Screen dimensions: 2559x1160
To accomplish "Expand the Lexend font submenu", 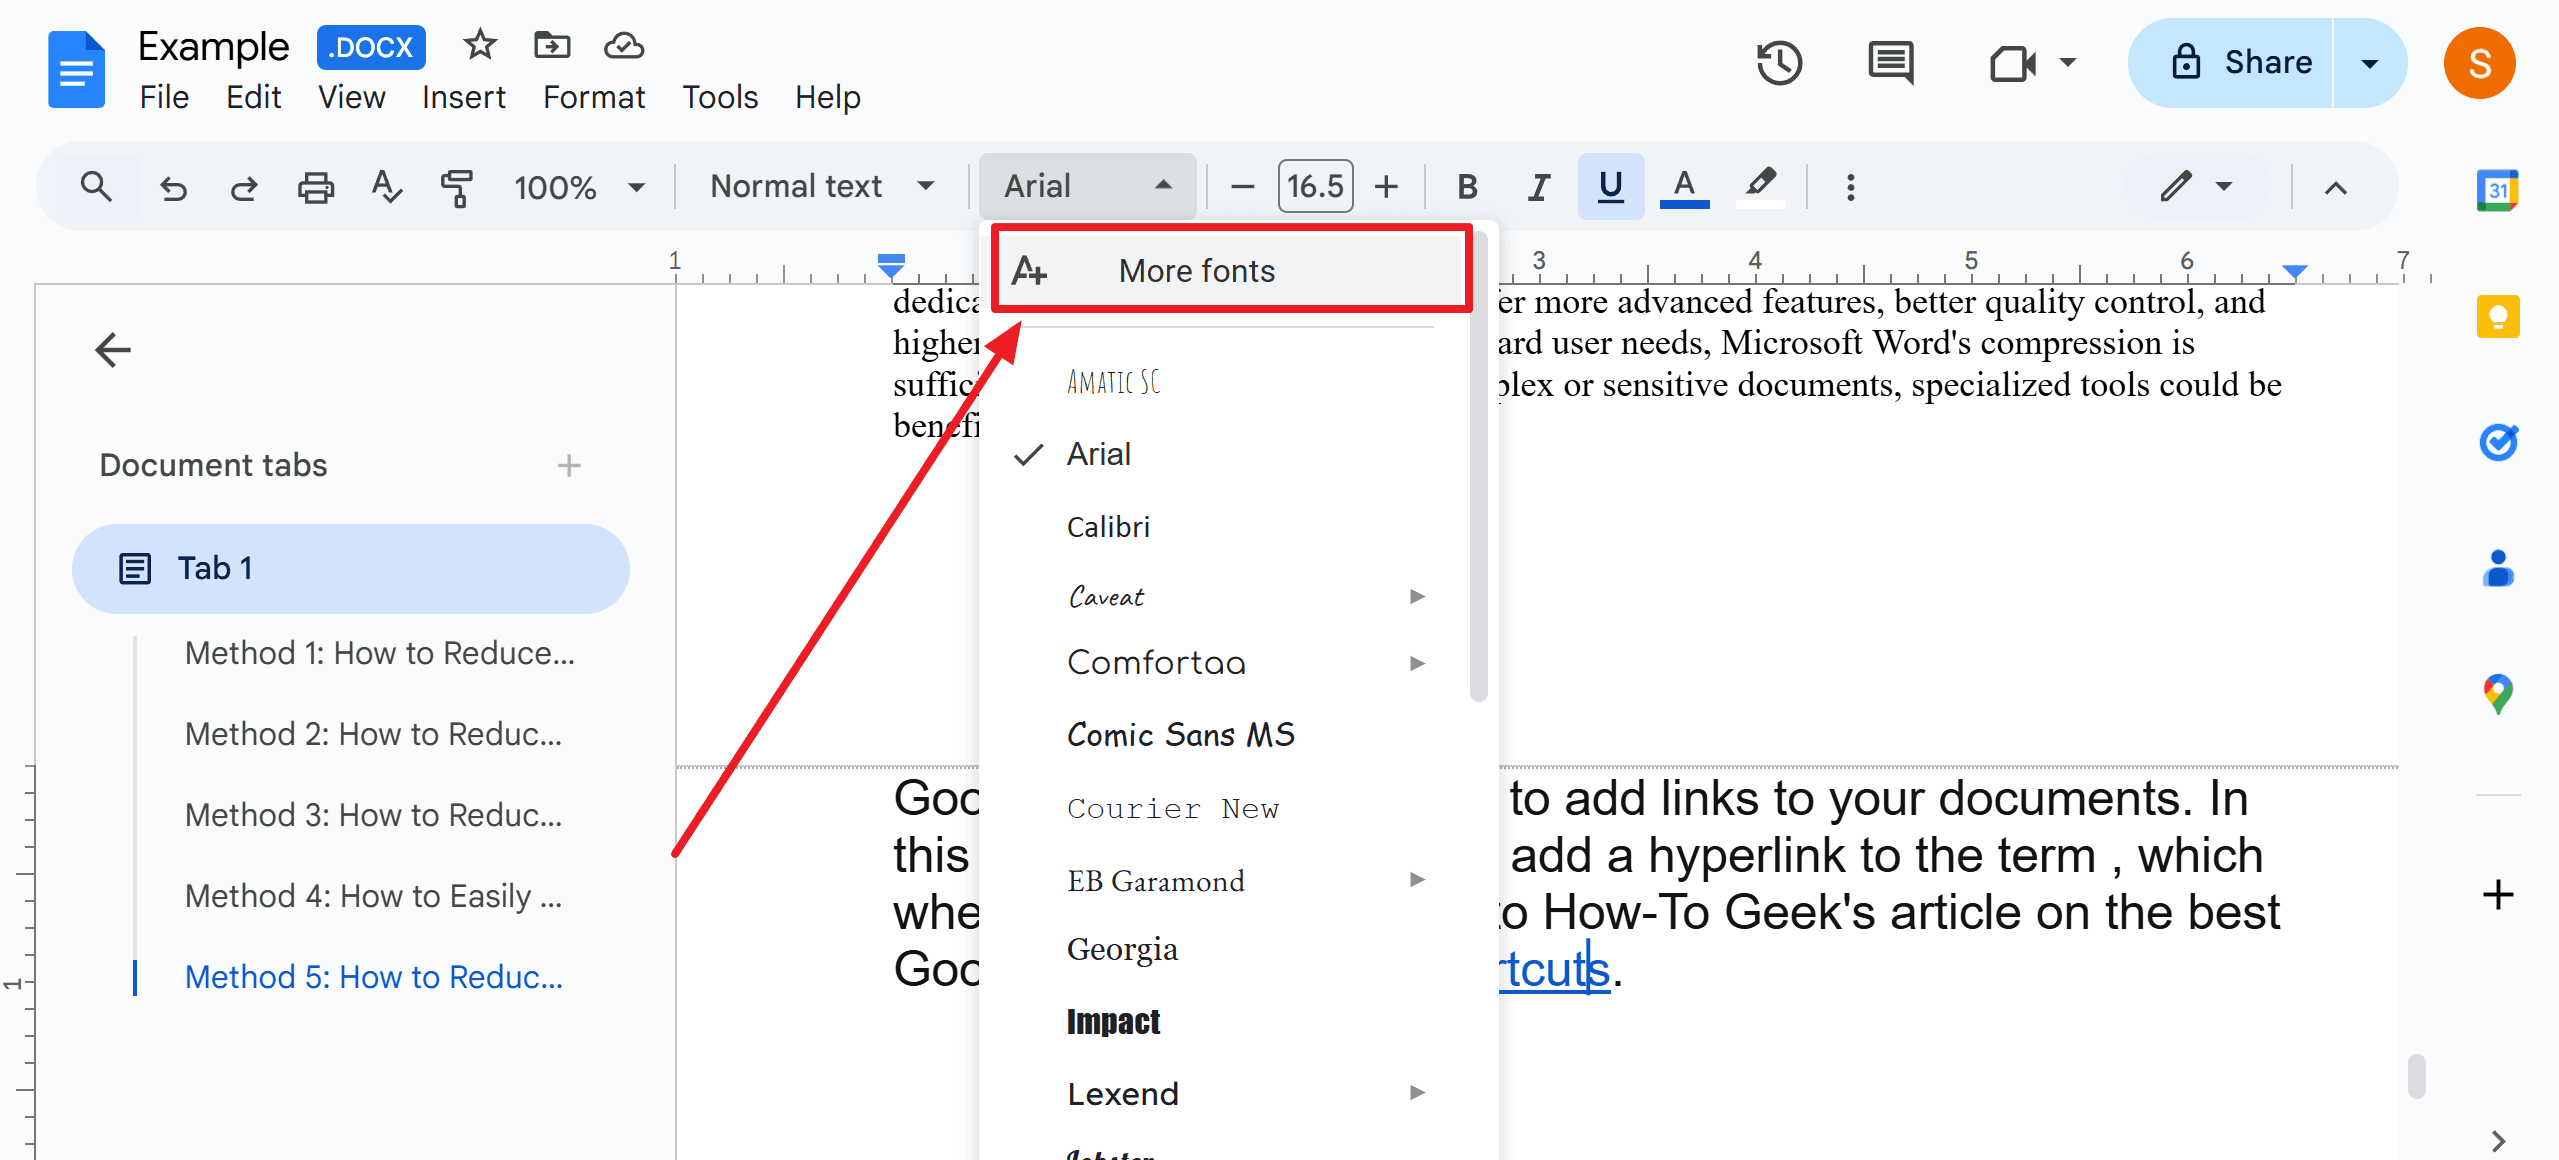I will 1418,1095.
